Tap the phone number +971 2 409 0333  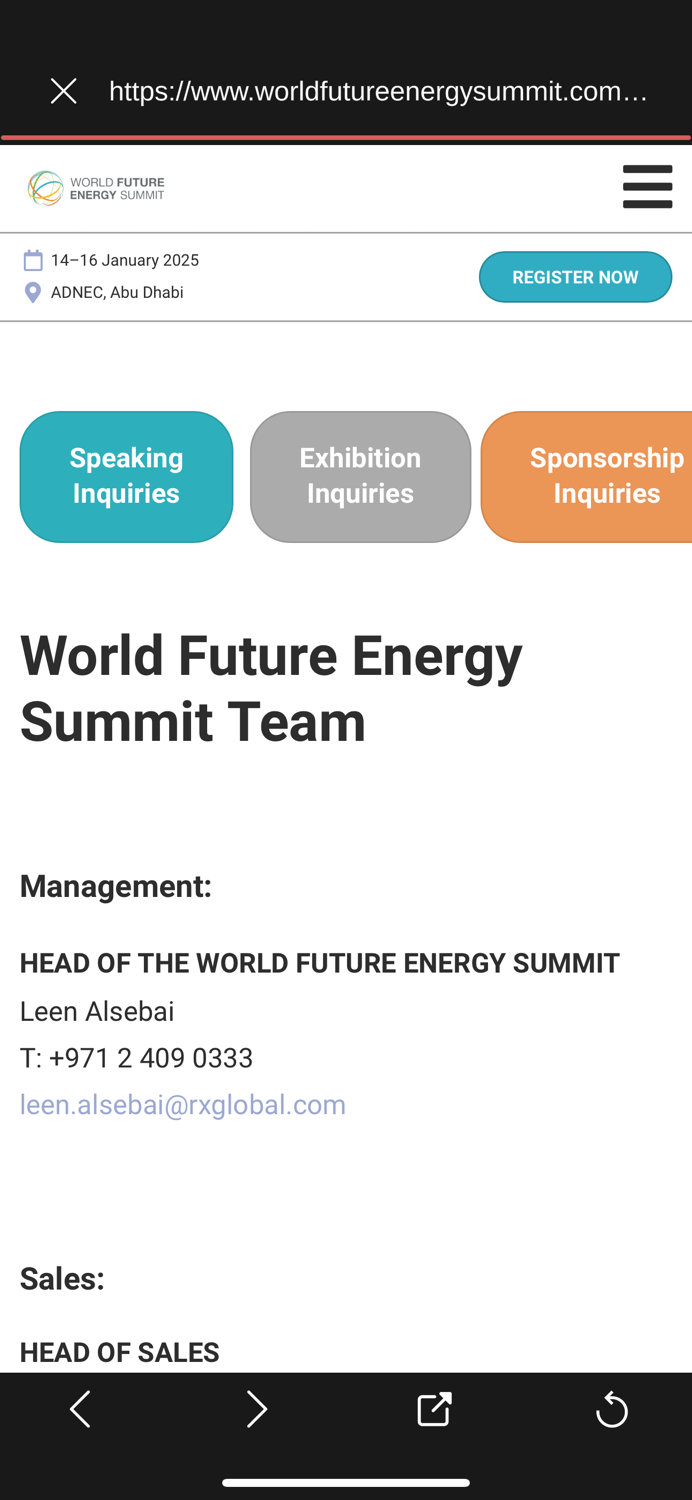pyautogui.click(x=136, y=1058)
